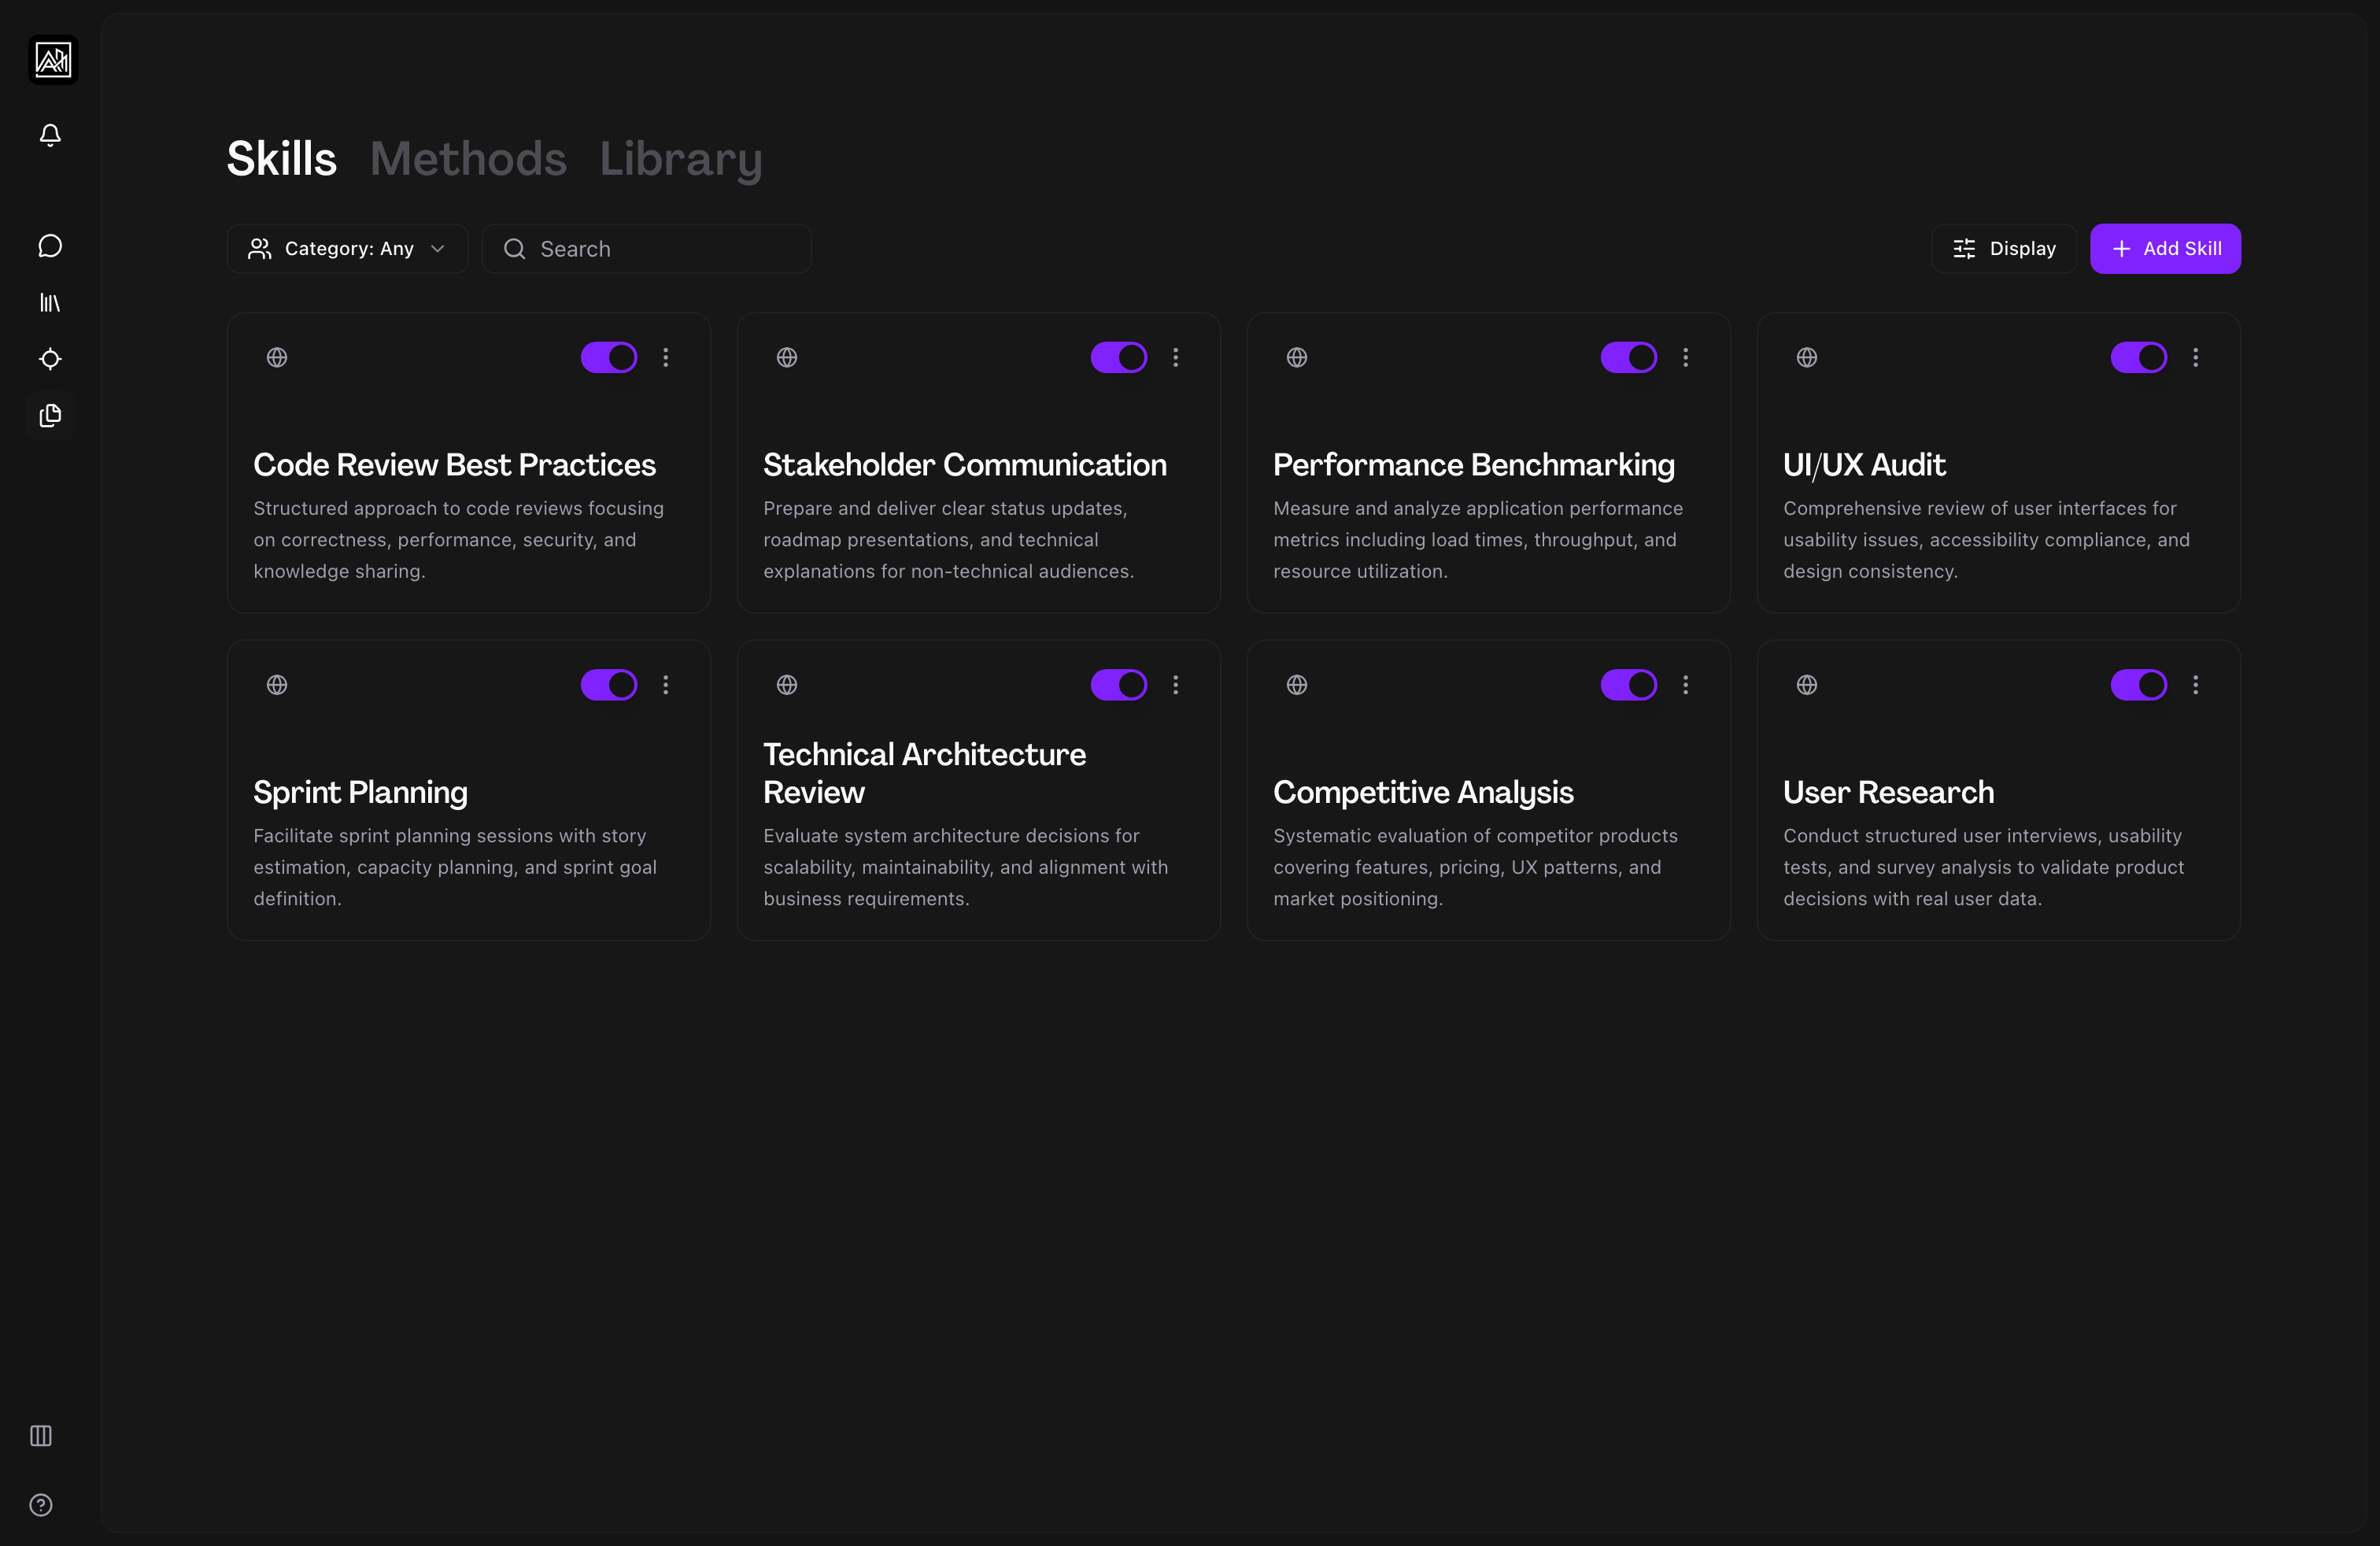This screenshot has width=2380, height=1546.
Task: Open notifications bell in sidebar
Action: pyautogui.click(x=50, y=135)
